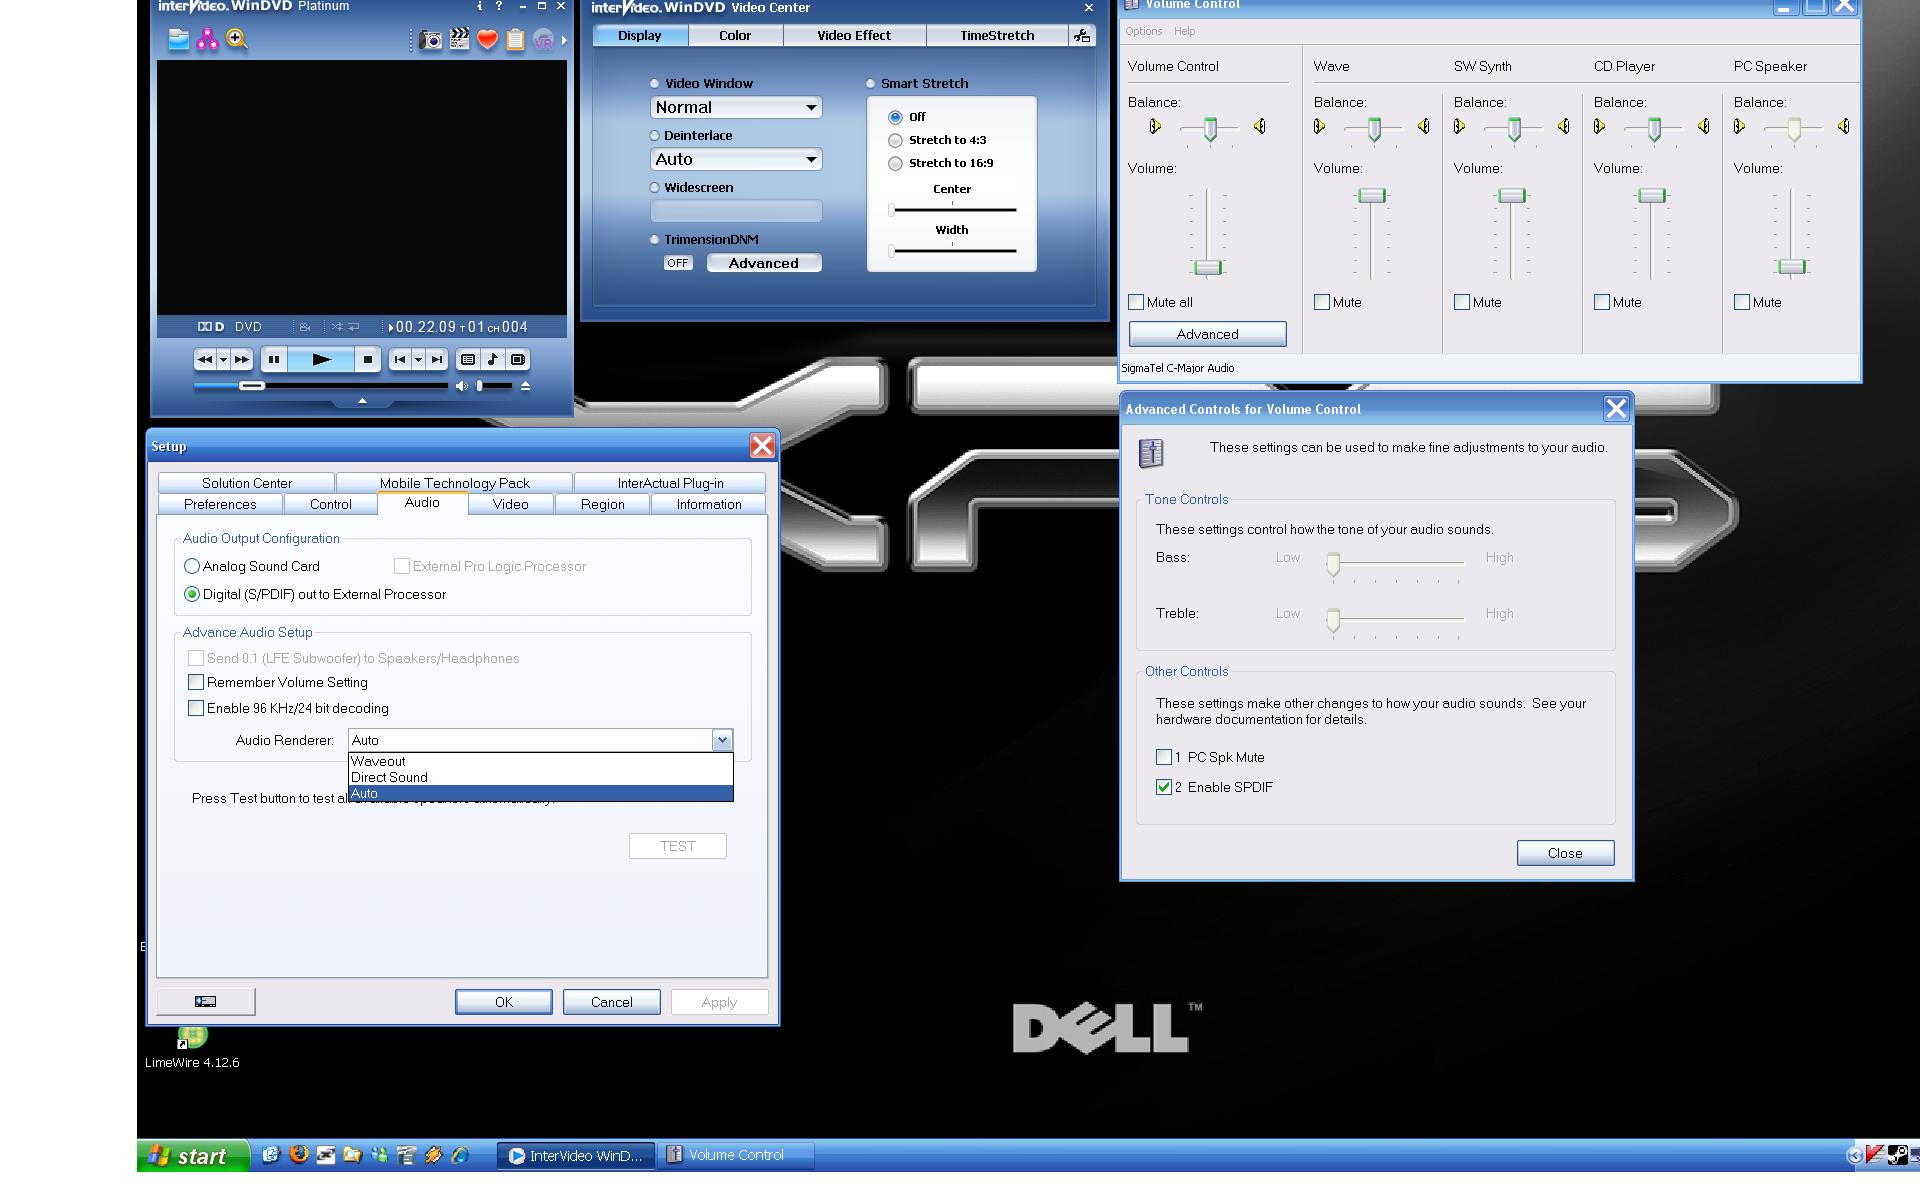Screen dimensions: 1920x1200
Task: Open the Video tab in Setup
Action: tap(510, 504)
